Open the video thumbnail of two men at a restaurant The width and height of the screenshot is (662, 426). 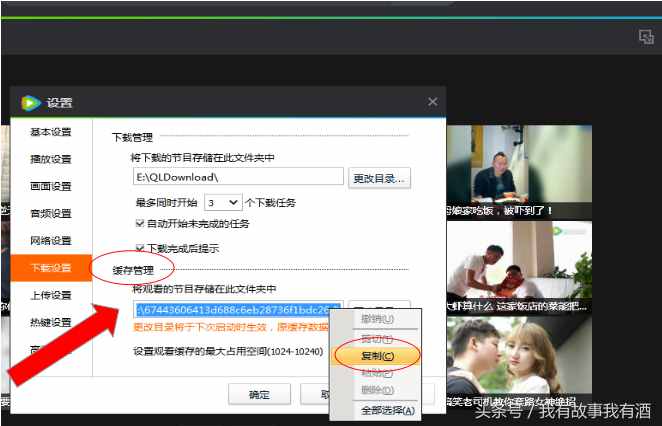[x=519, y=266]
